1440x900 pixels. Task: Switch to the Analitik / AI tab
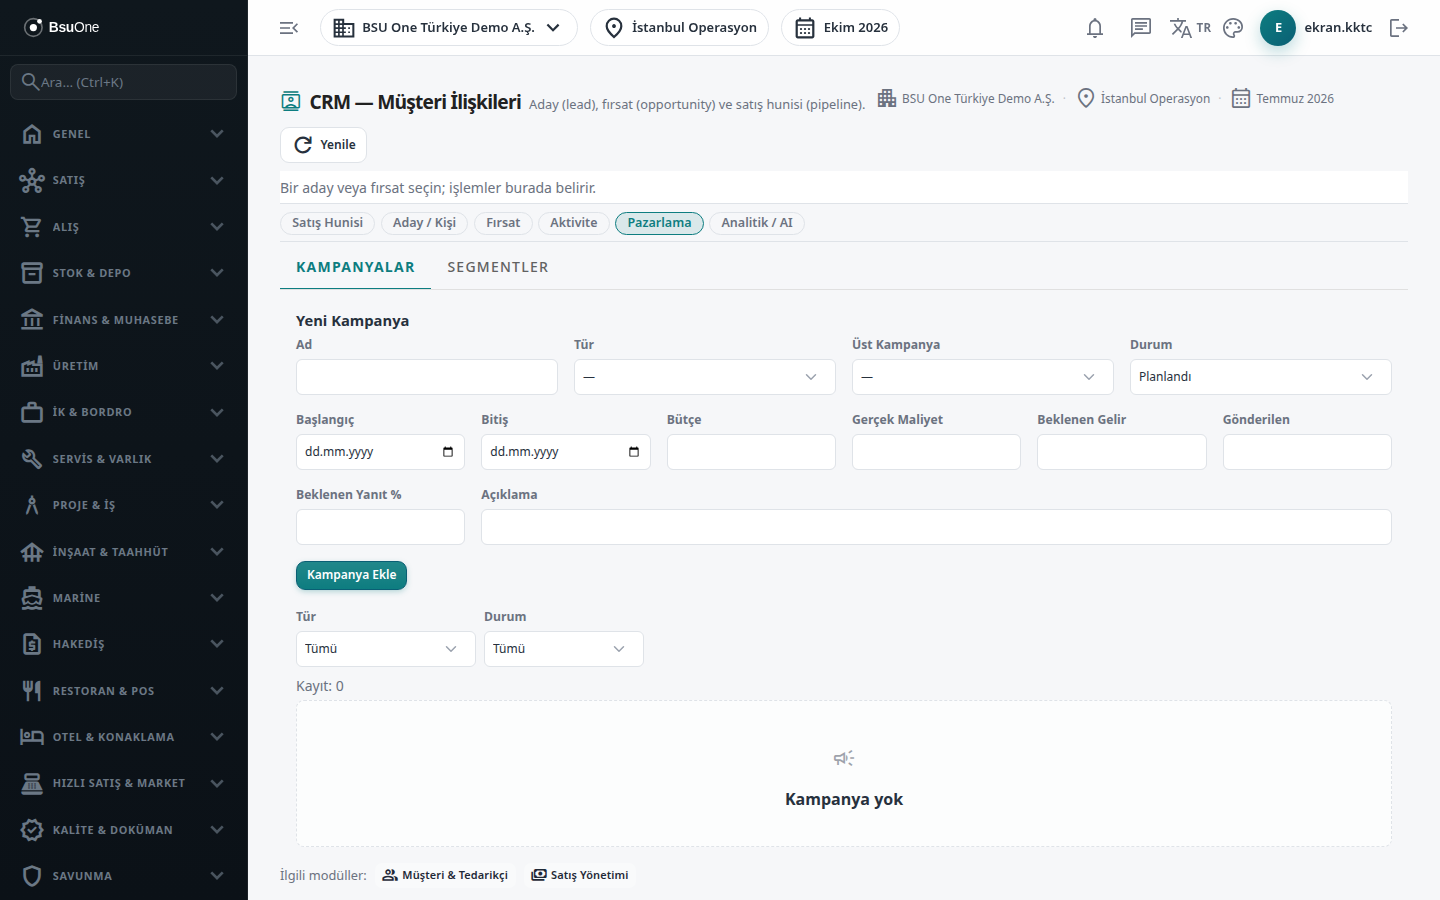757,223
